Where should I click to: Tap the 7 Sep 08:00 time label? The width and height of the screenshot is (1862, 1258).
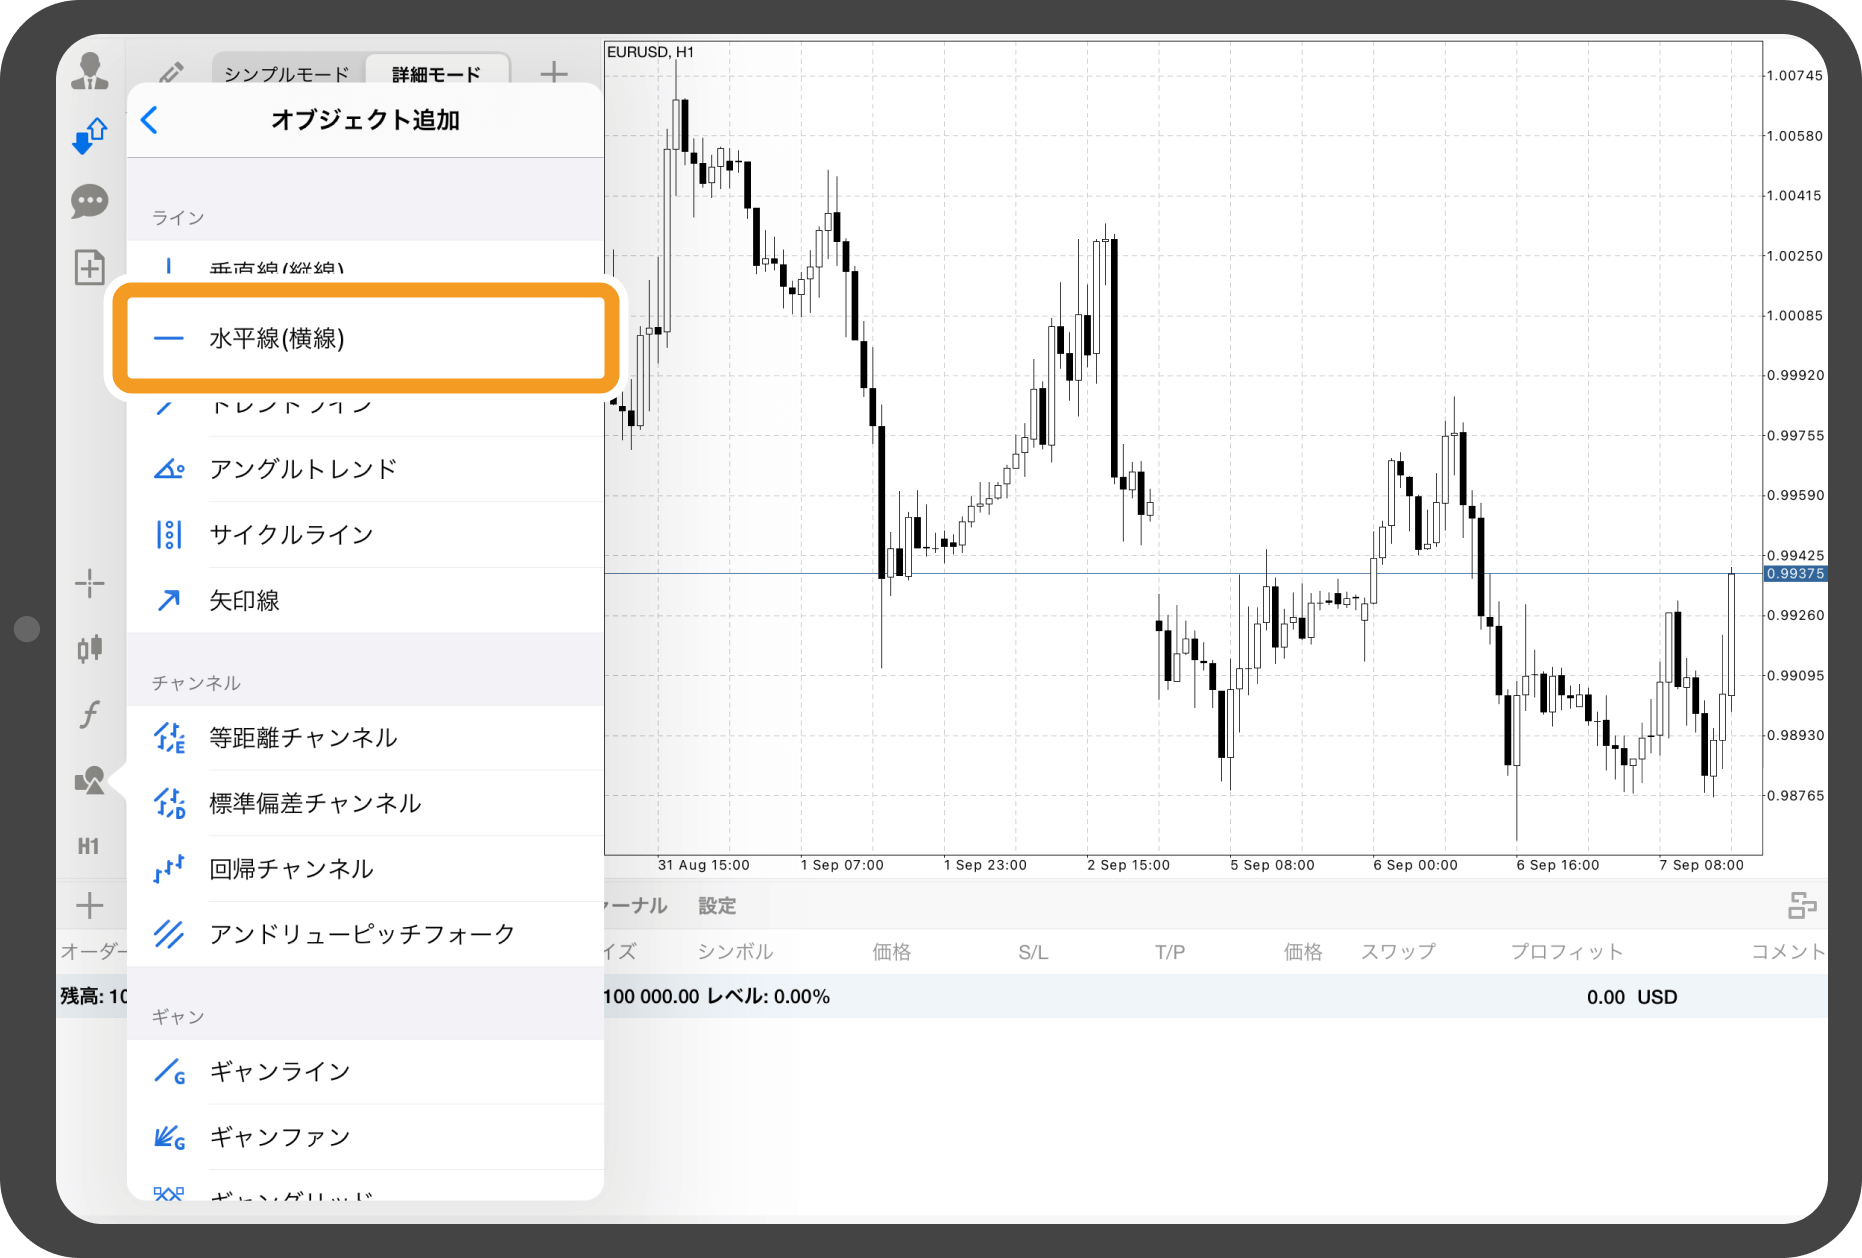1701,865
